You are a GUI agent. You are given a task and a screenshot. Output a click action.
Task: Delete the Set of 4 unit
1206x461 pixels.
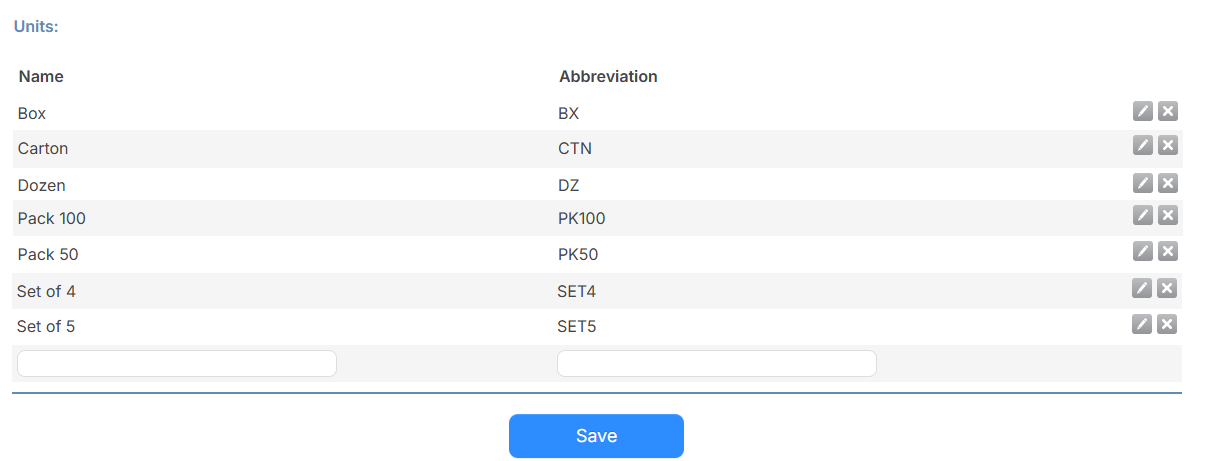[x=1166, y=289]
